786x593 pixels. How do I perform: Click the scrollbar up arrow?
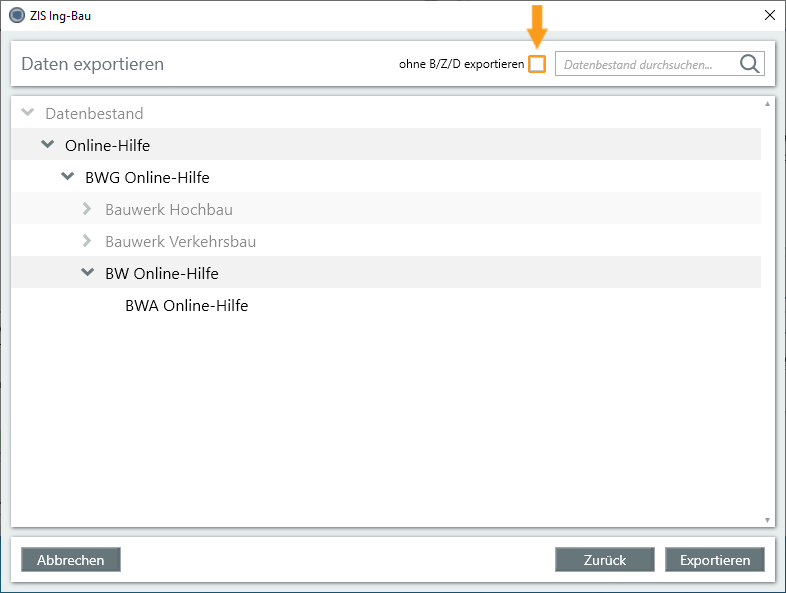(767, 104)
